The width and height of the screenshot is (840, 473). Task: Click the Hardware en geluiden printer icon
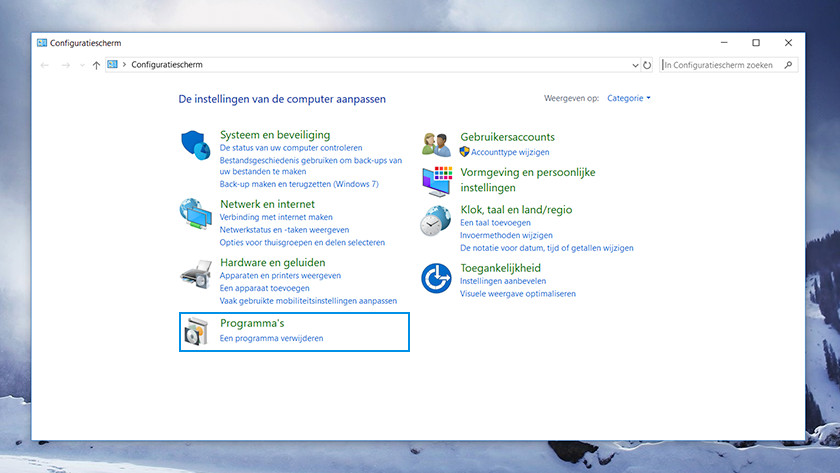pyautogui.click(x=195, y=273)
